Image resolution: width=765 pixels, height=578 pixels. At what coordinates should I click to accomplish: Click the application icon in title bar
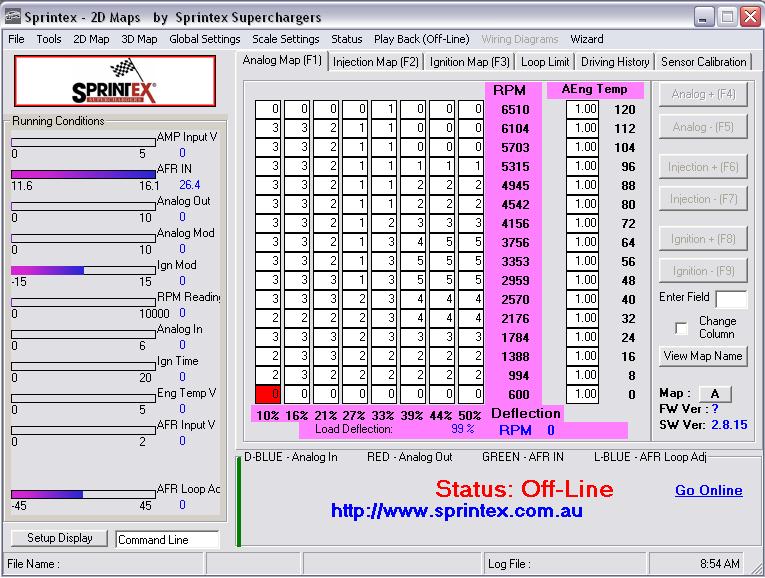13,17
